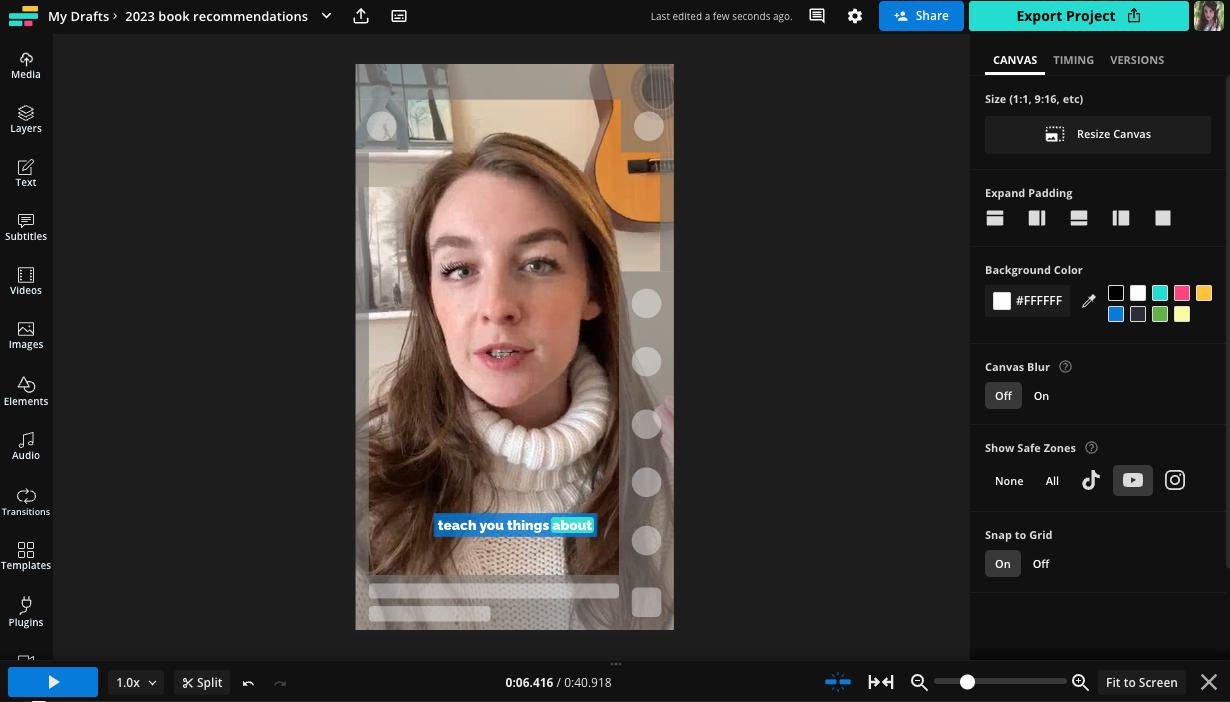The image size is (1230, 702).
Task: Set safe zones to None
Action: [x=1009, y=481]
